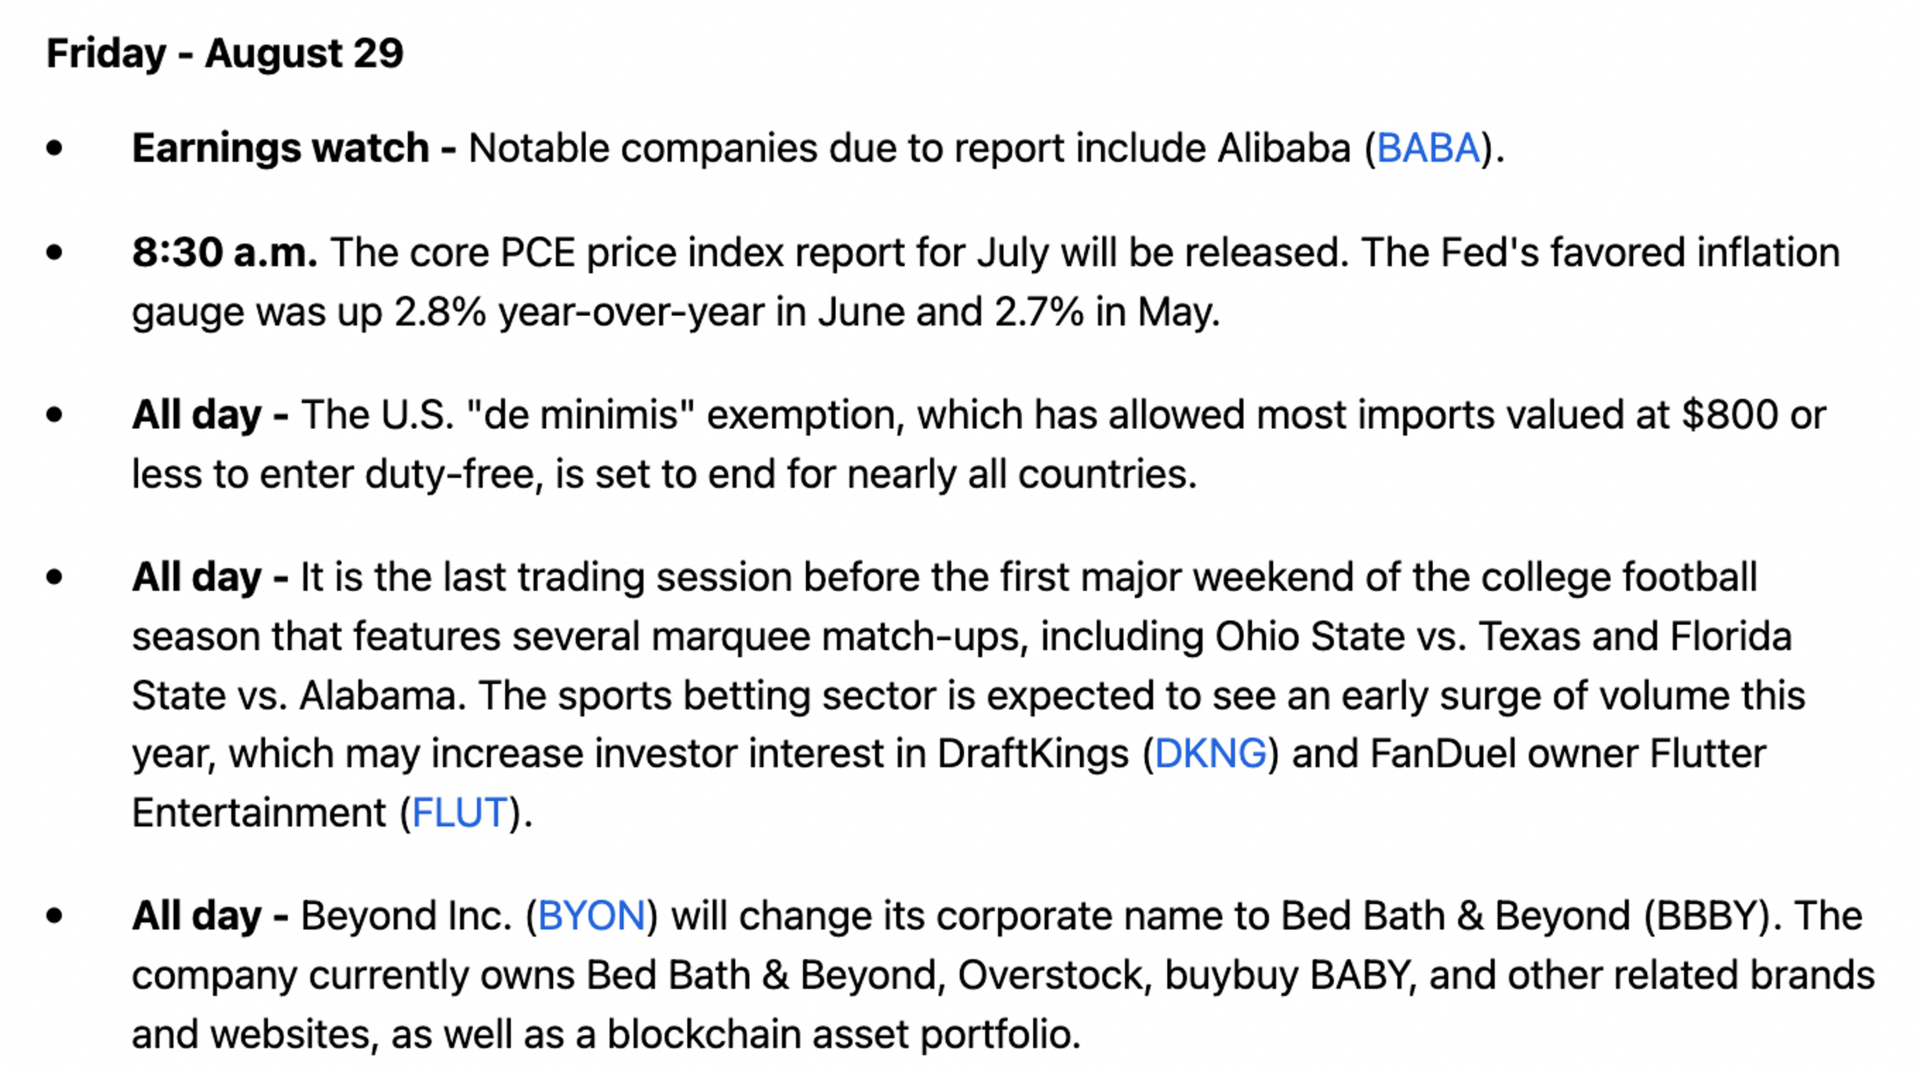This screenshot has width=1920, height=1071.
Task: Click the bullet before '8:30 a.m.'
Action: pyautogui.click(x=54, y=253)
